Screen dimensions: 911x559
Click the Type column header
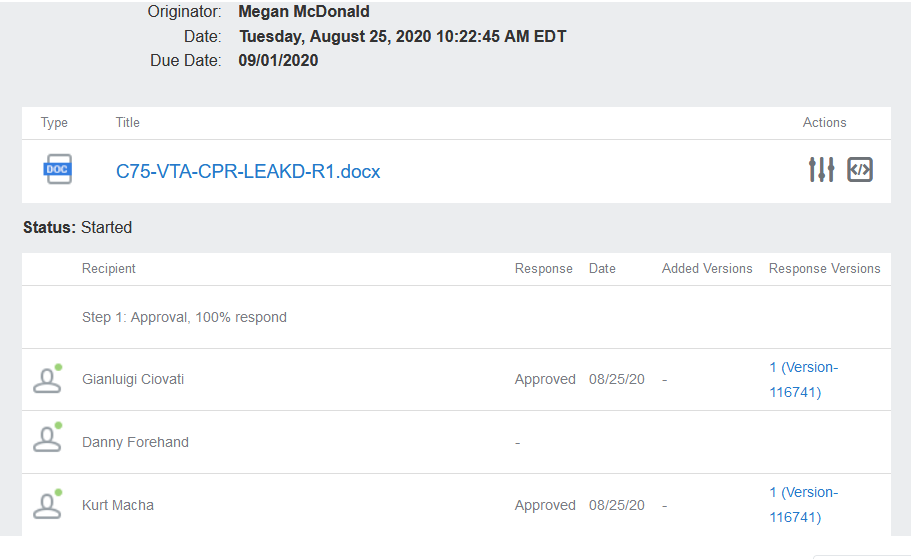pos(54,123)
